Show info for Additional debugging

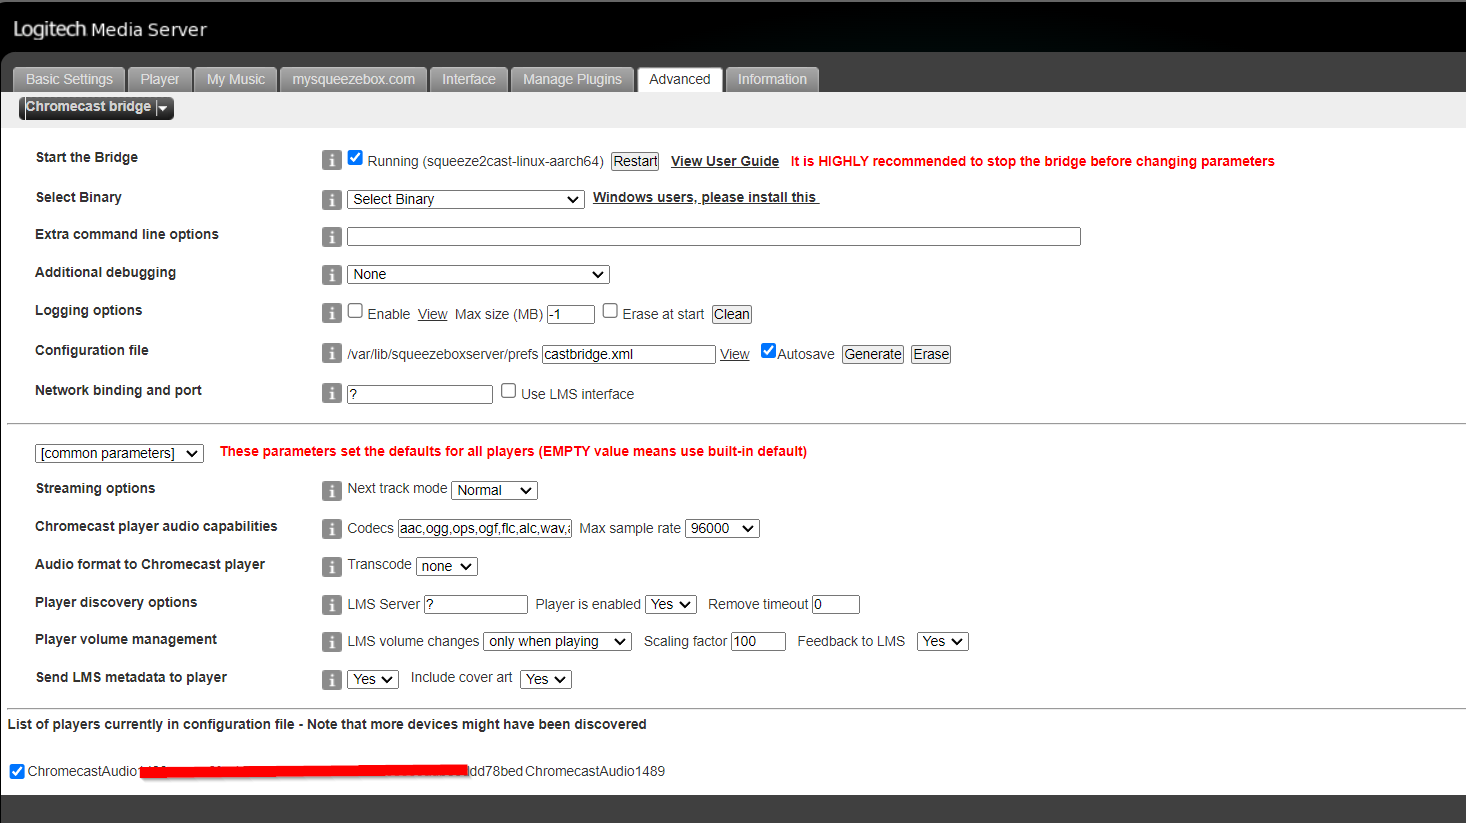coord(332,275)
